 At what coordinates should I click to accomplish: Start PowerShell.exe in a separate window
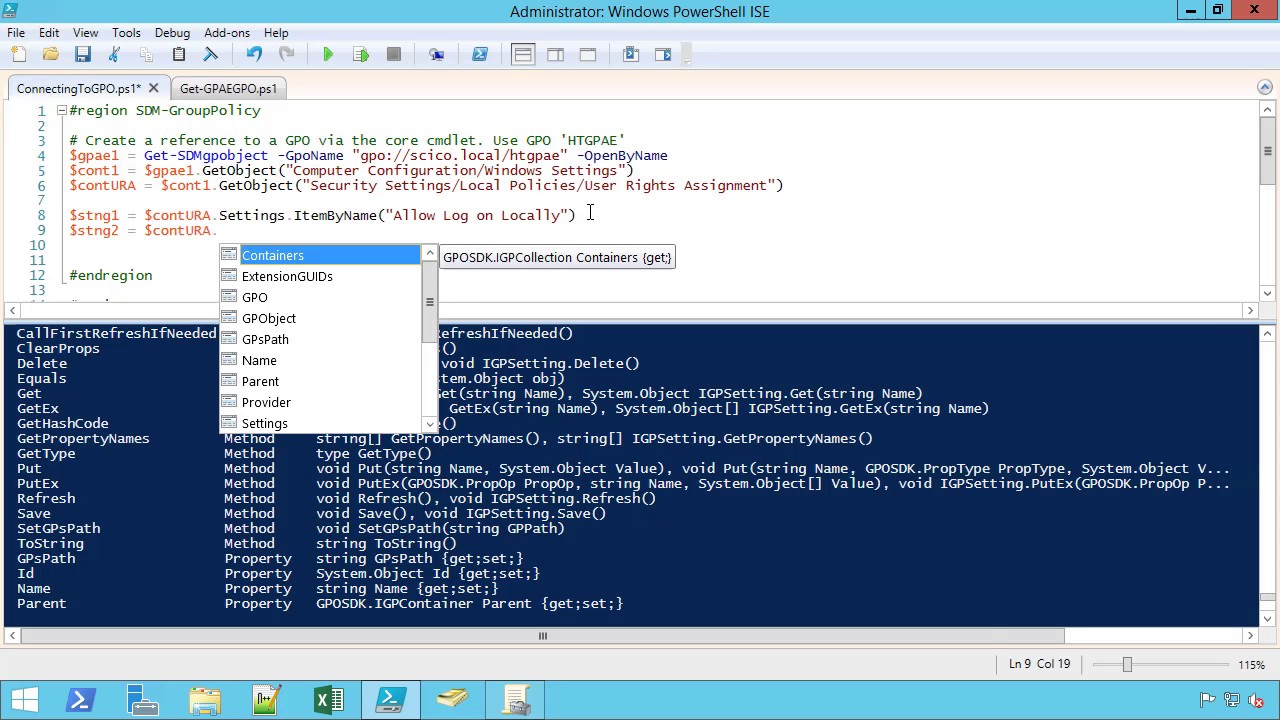click(x=480, y=54)
